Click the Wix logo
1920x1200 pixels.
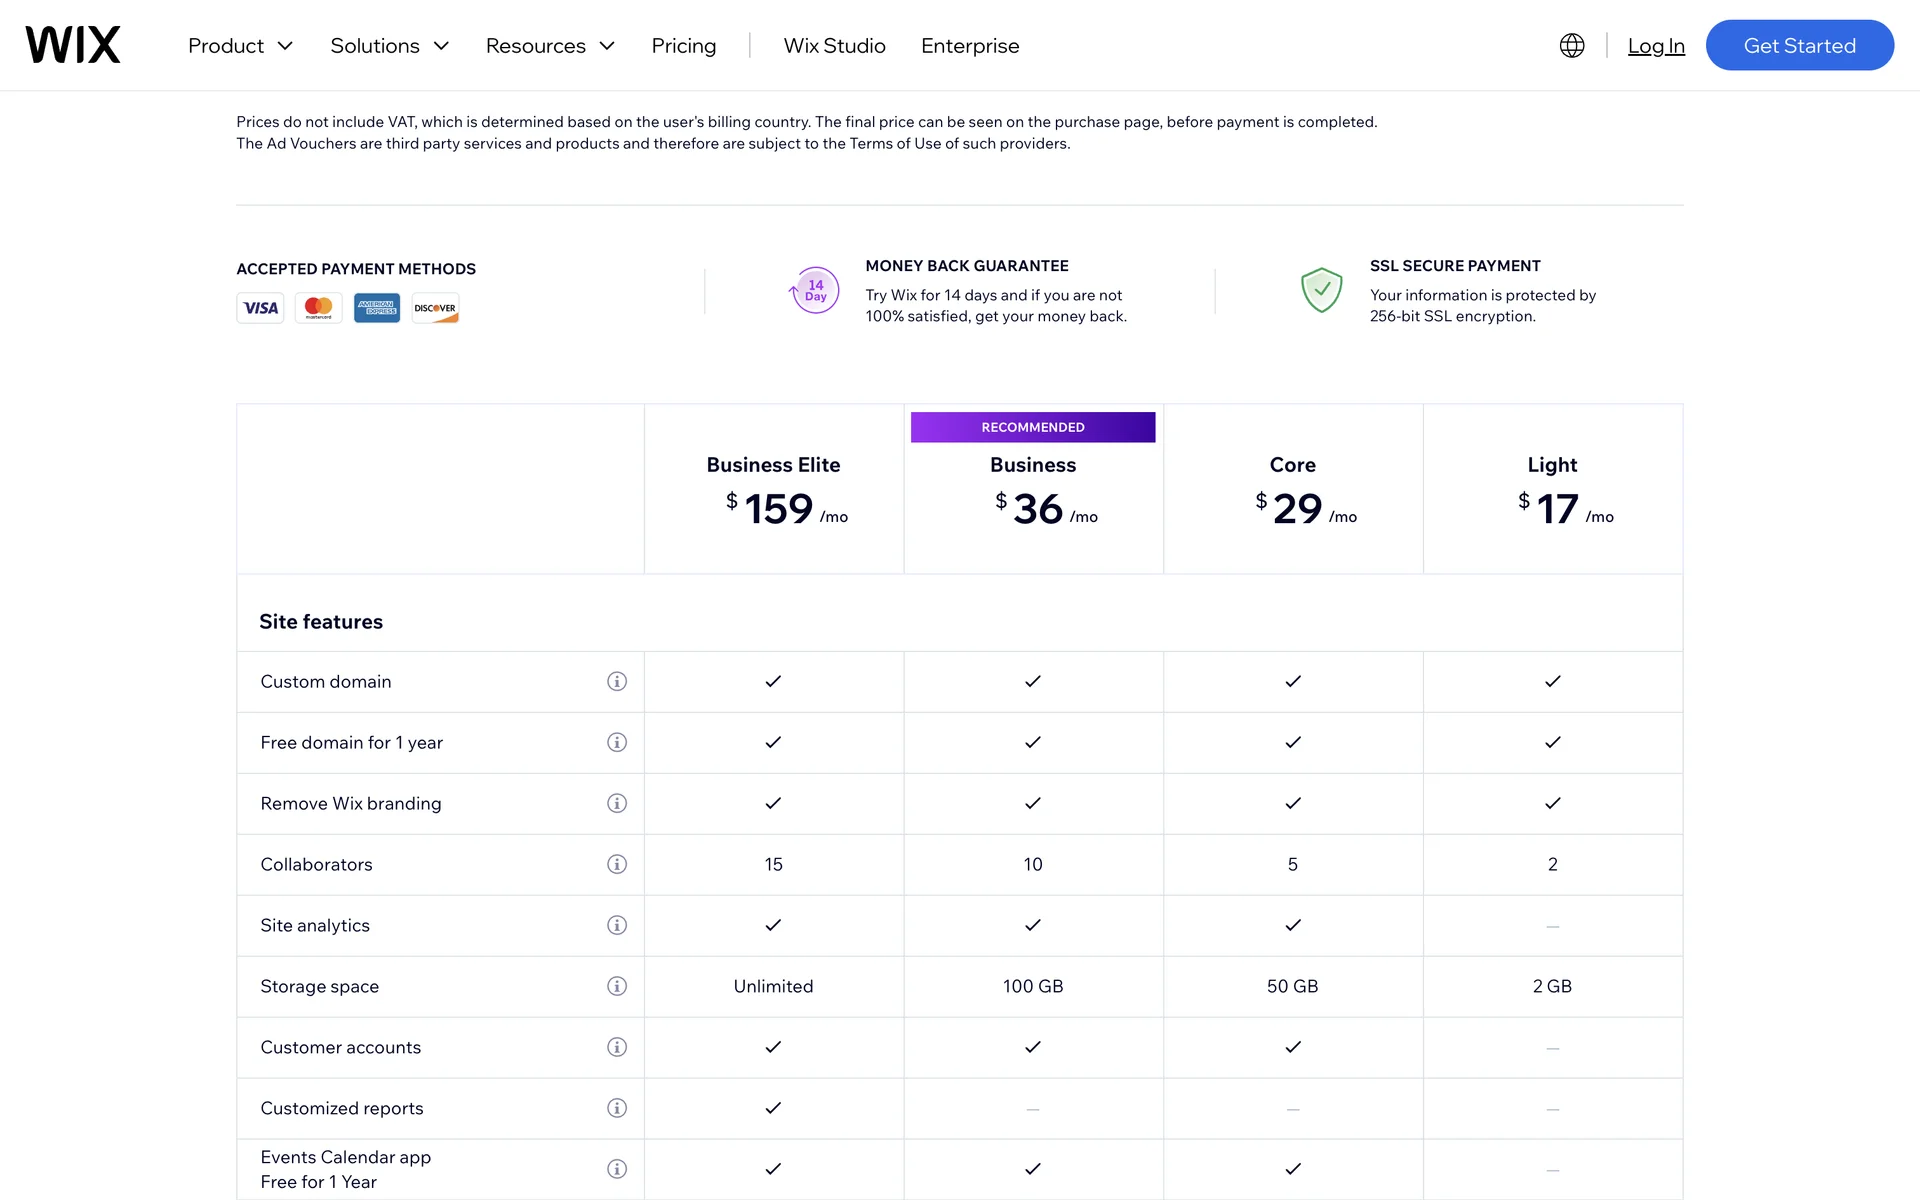[x=73, y=45]
